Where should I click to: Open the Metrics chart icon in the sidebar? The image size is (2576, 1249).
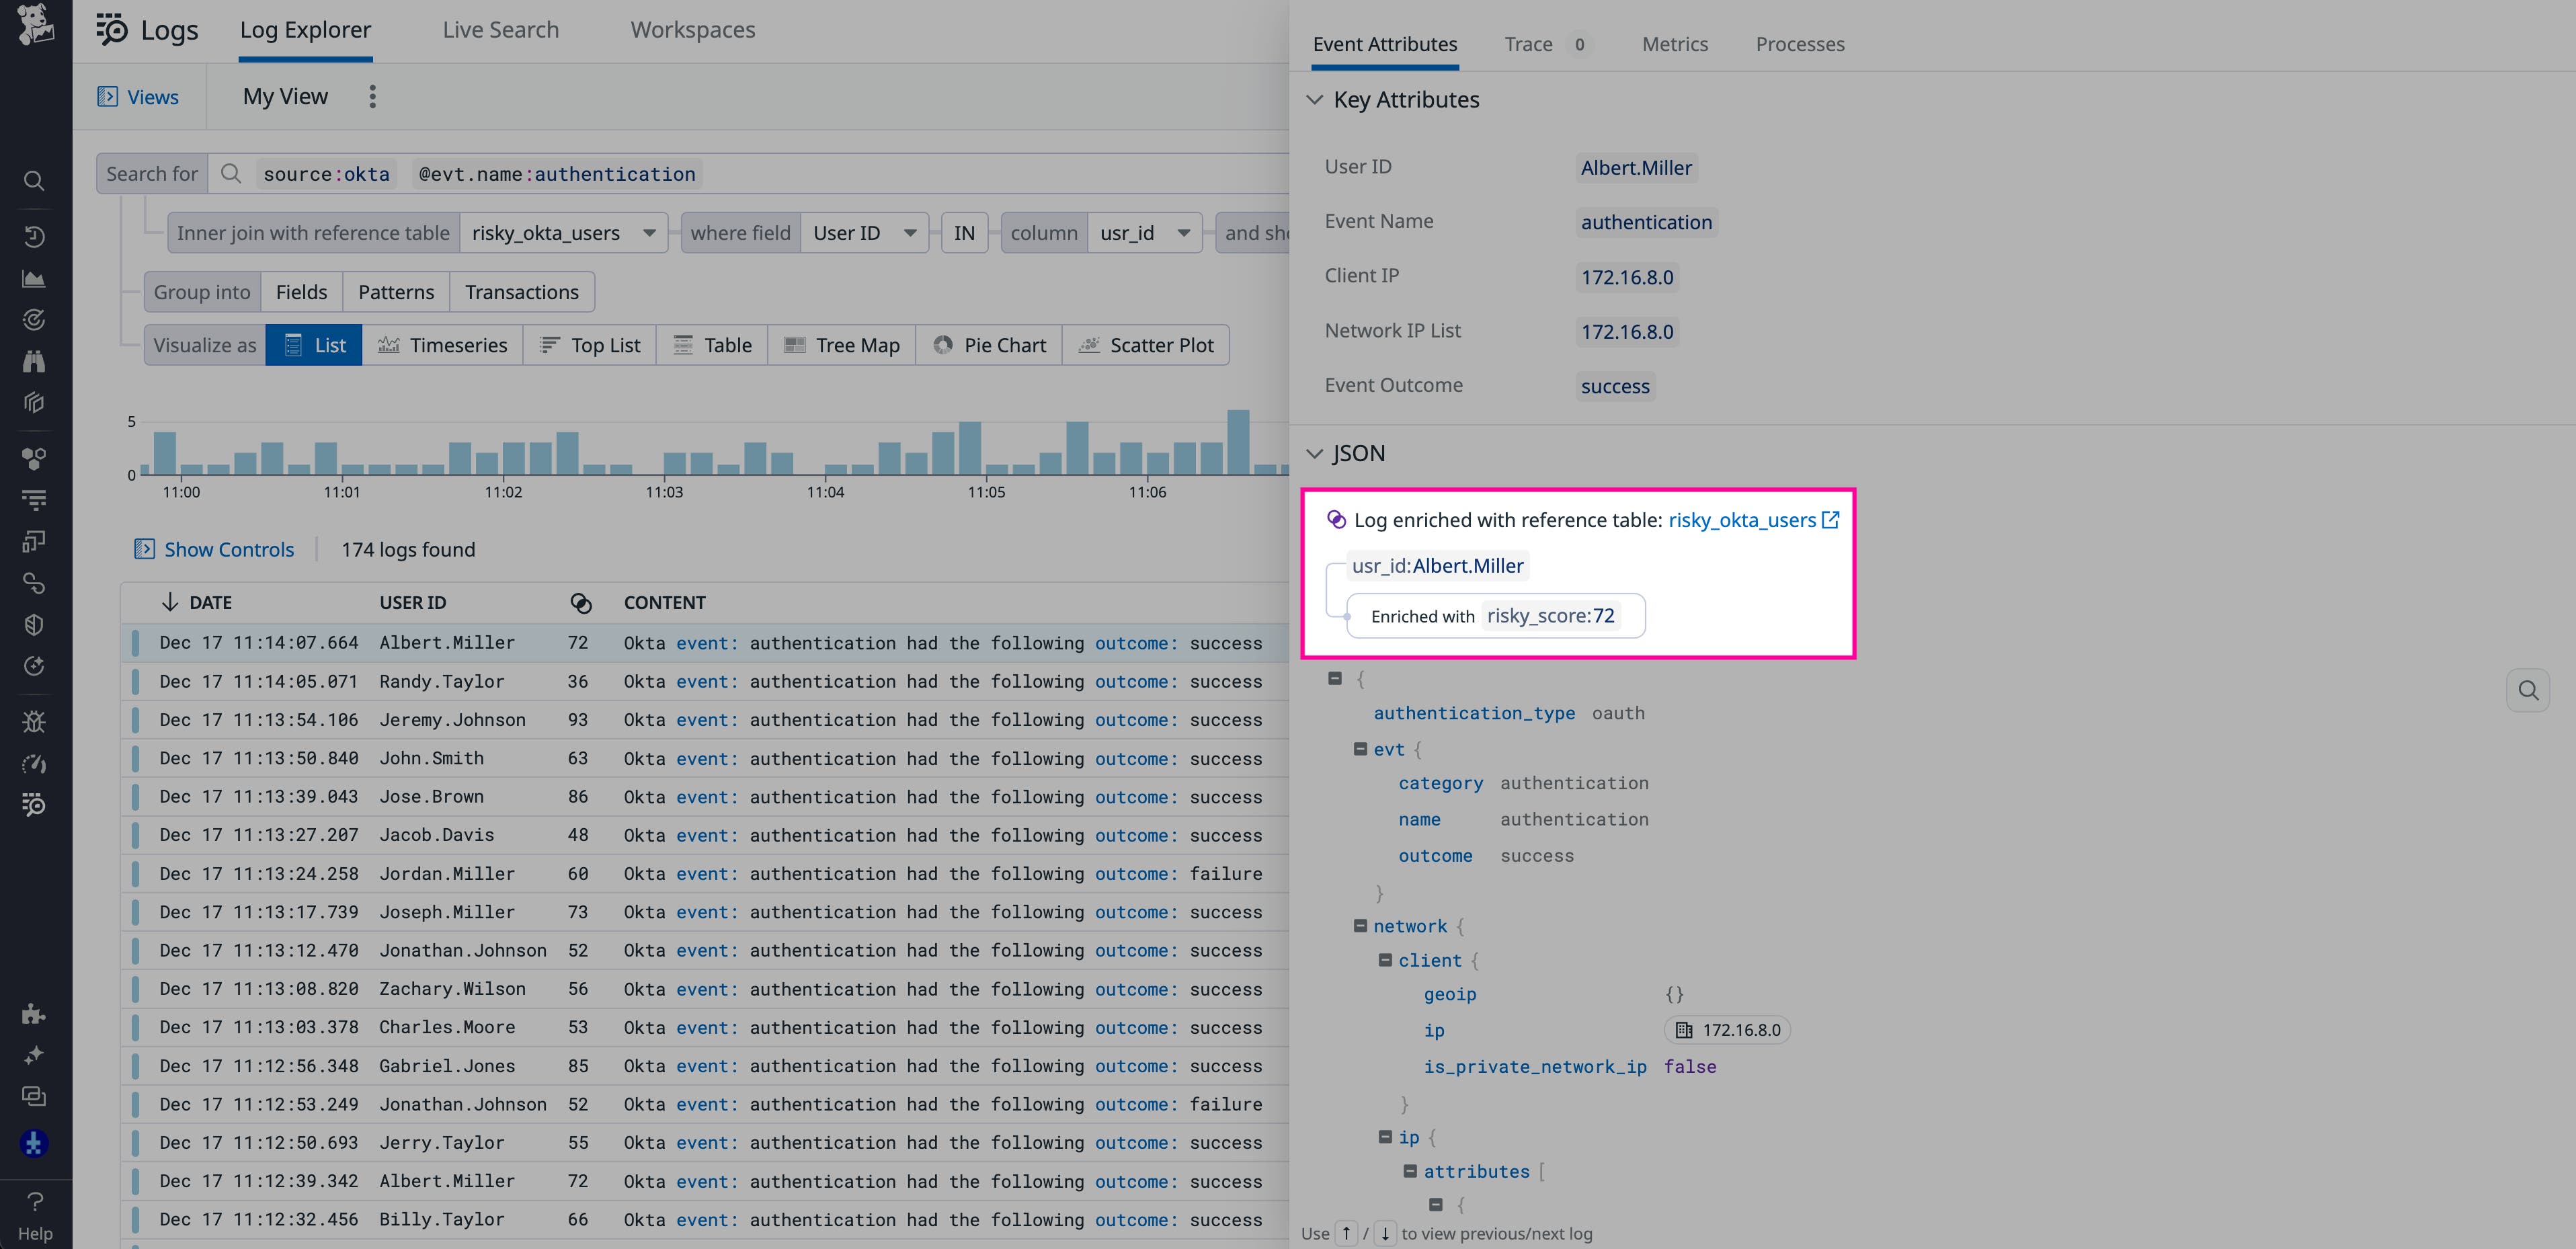33,280
